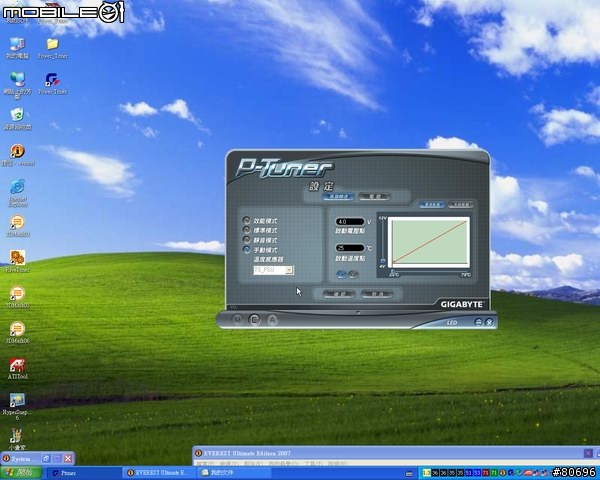The image size is (600, 480).
Task: Select the blue tab above the graph
Action: (431, 204)
